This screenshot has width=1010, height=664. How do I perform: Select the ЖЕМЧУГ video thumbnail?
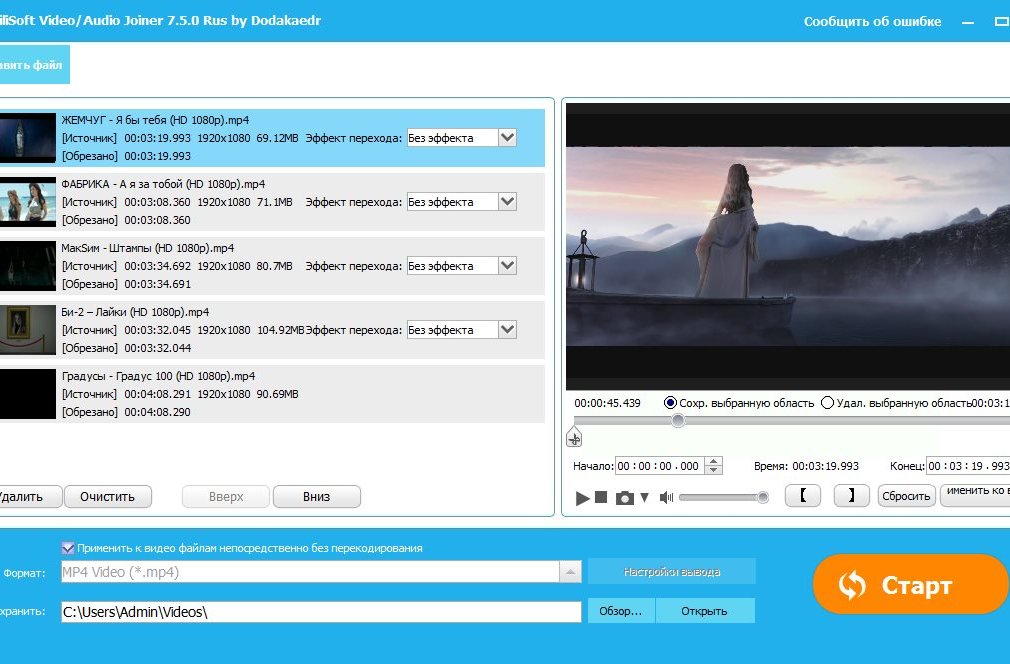pyautogui.click(x=28, y=138)
